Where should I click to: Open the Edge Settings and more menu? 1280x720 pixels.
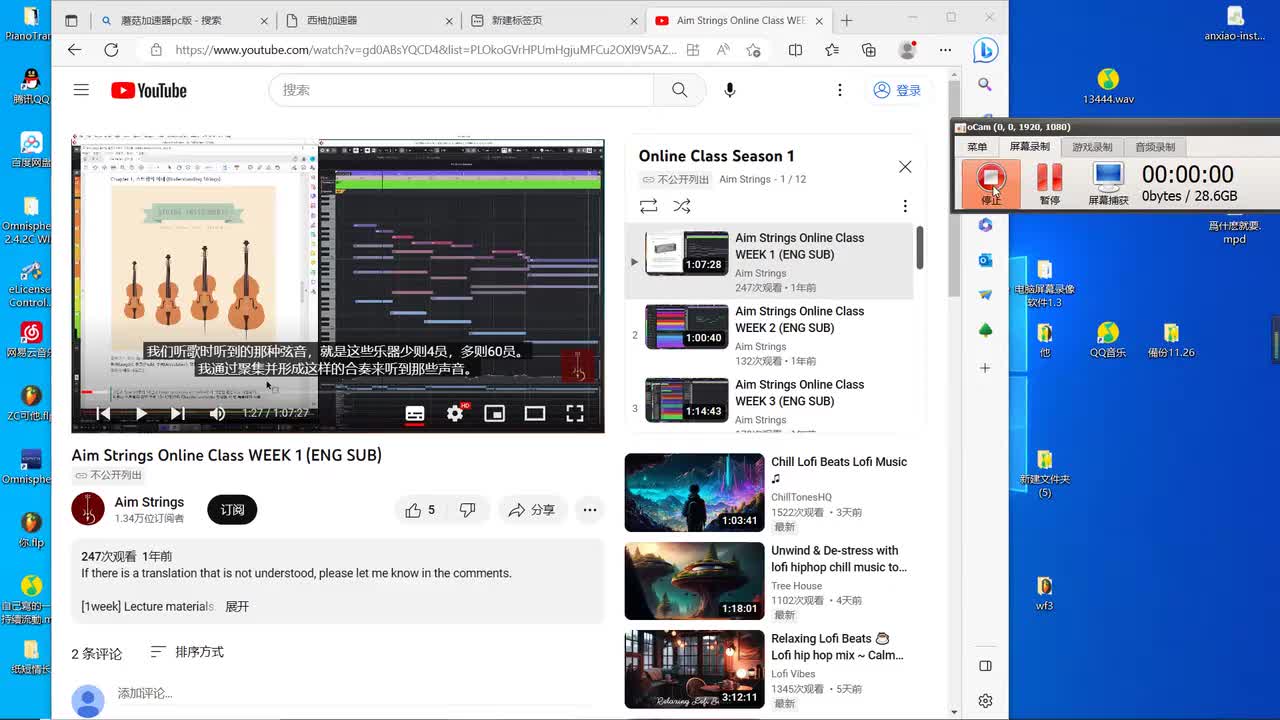pyautogui.click(x=945, y=50)
